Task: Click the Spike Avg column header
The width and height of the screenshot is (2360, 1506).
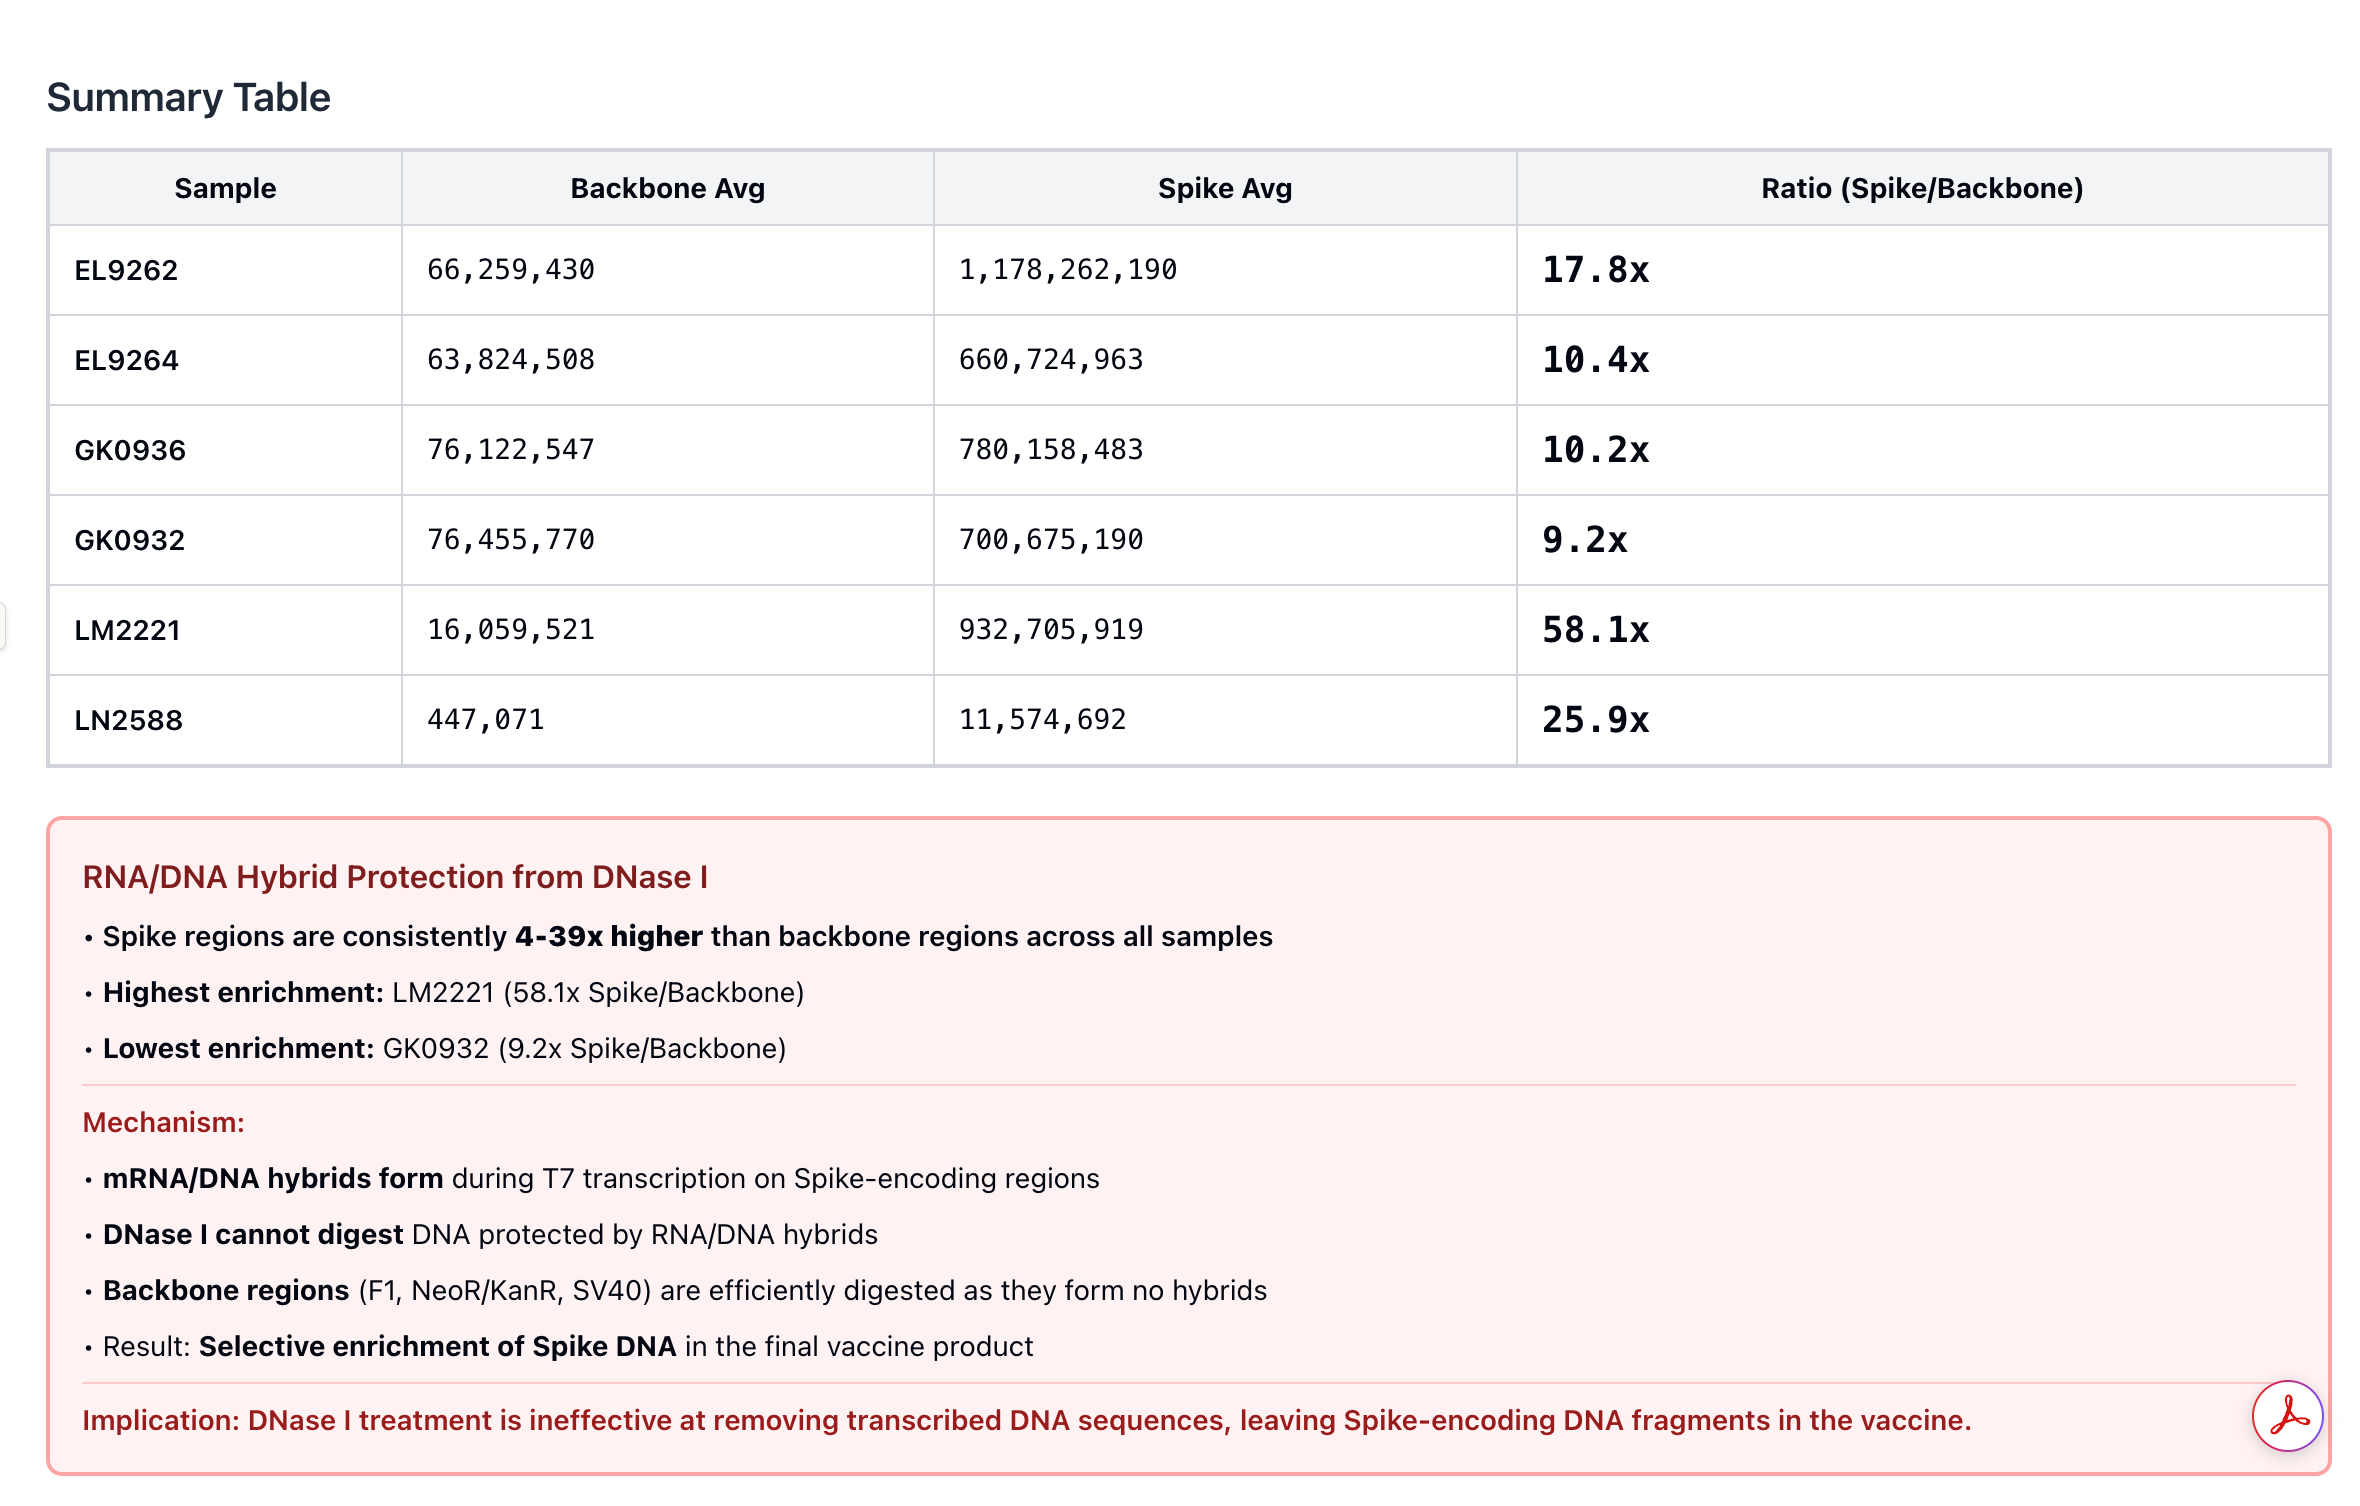Action: (x=1224, y=188)
